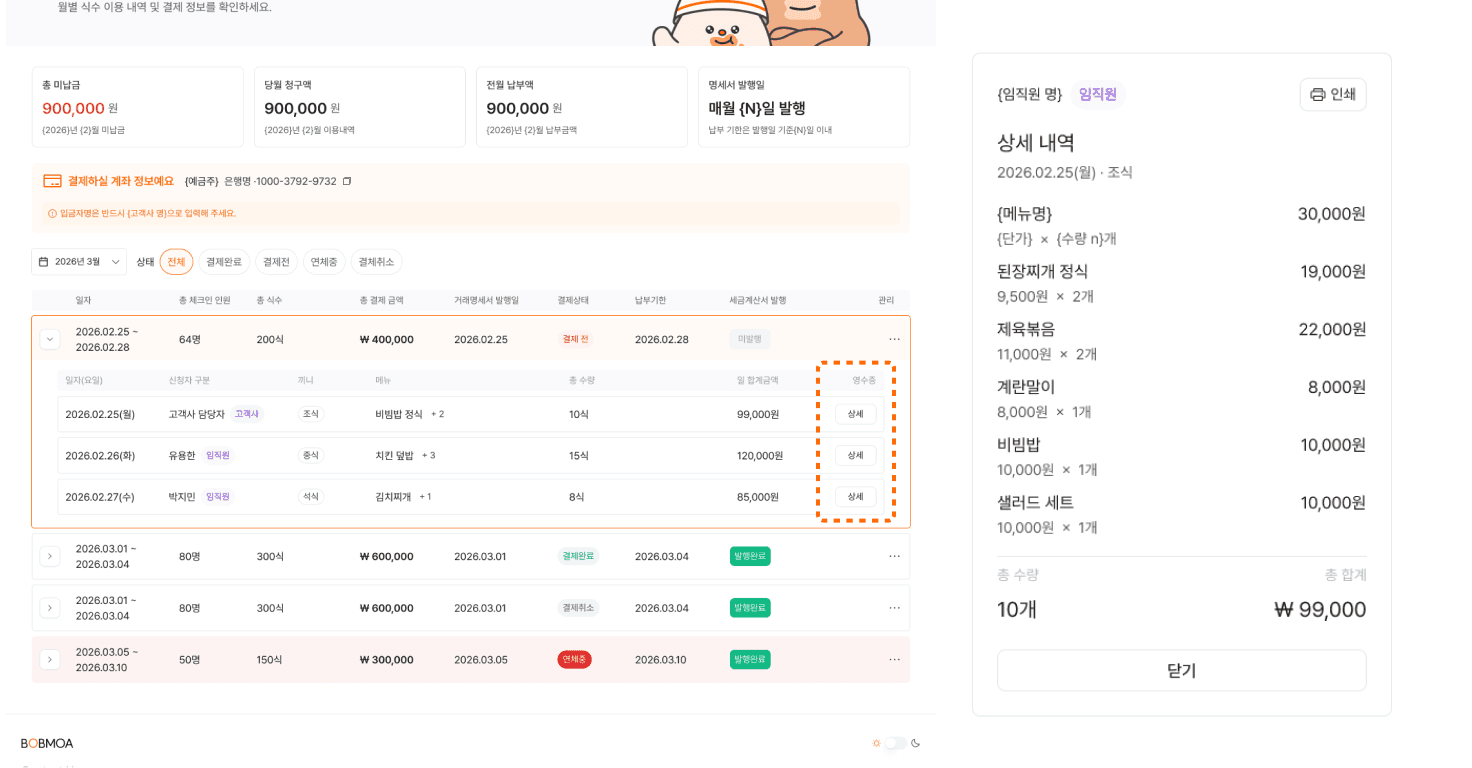This screenshot has width=1472, height=768.
Task: Click the BOBMOA footer logo
Action: pyautogui.click(x=47, y=743)
